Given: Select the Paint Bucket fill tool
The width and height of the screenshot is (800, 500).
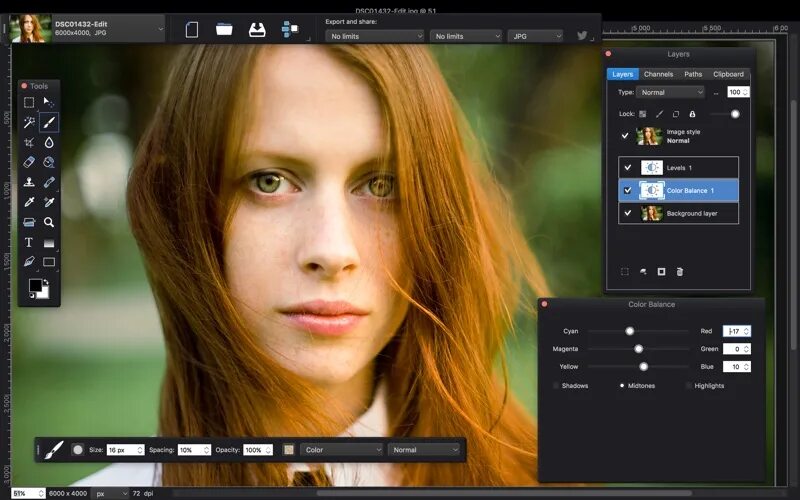Looking at the screenshot, I should (x=48, y=162).
